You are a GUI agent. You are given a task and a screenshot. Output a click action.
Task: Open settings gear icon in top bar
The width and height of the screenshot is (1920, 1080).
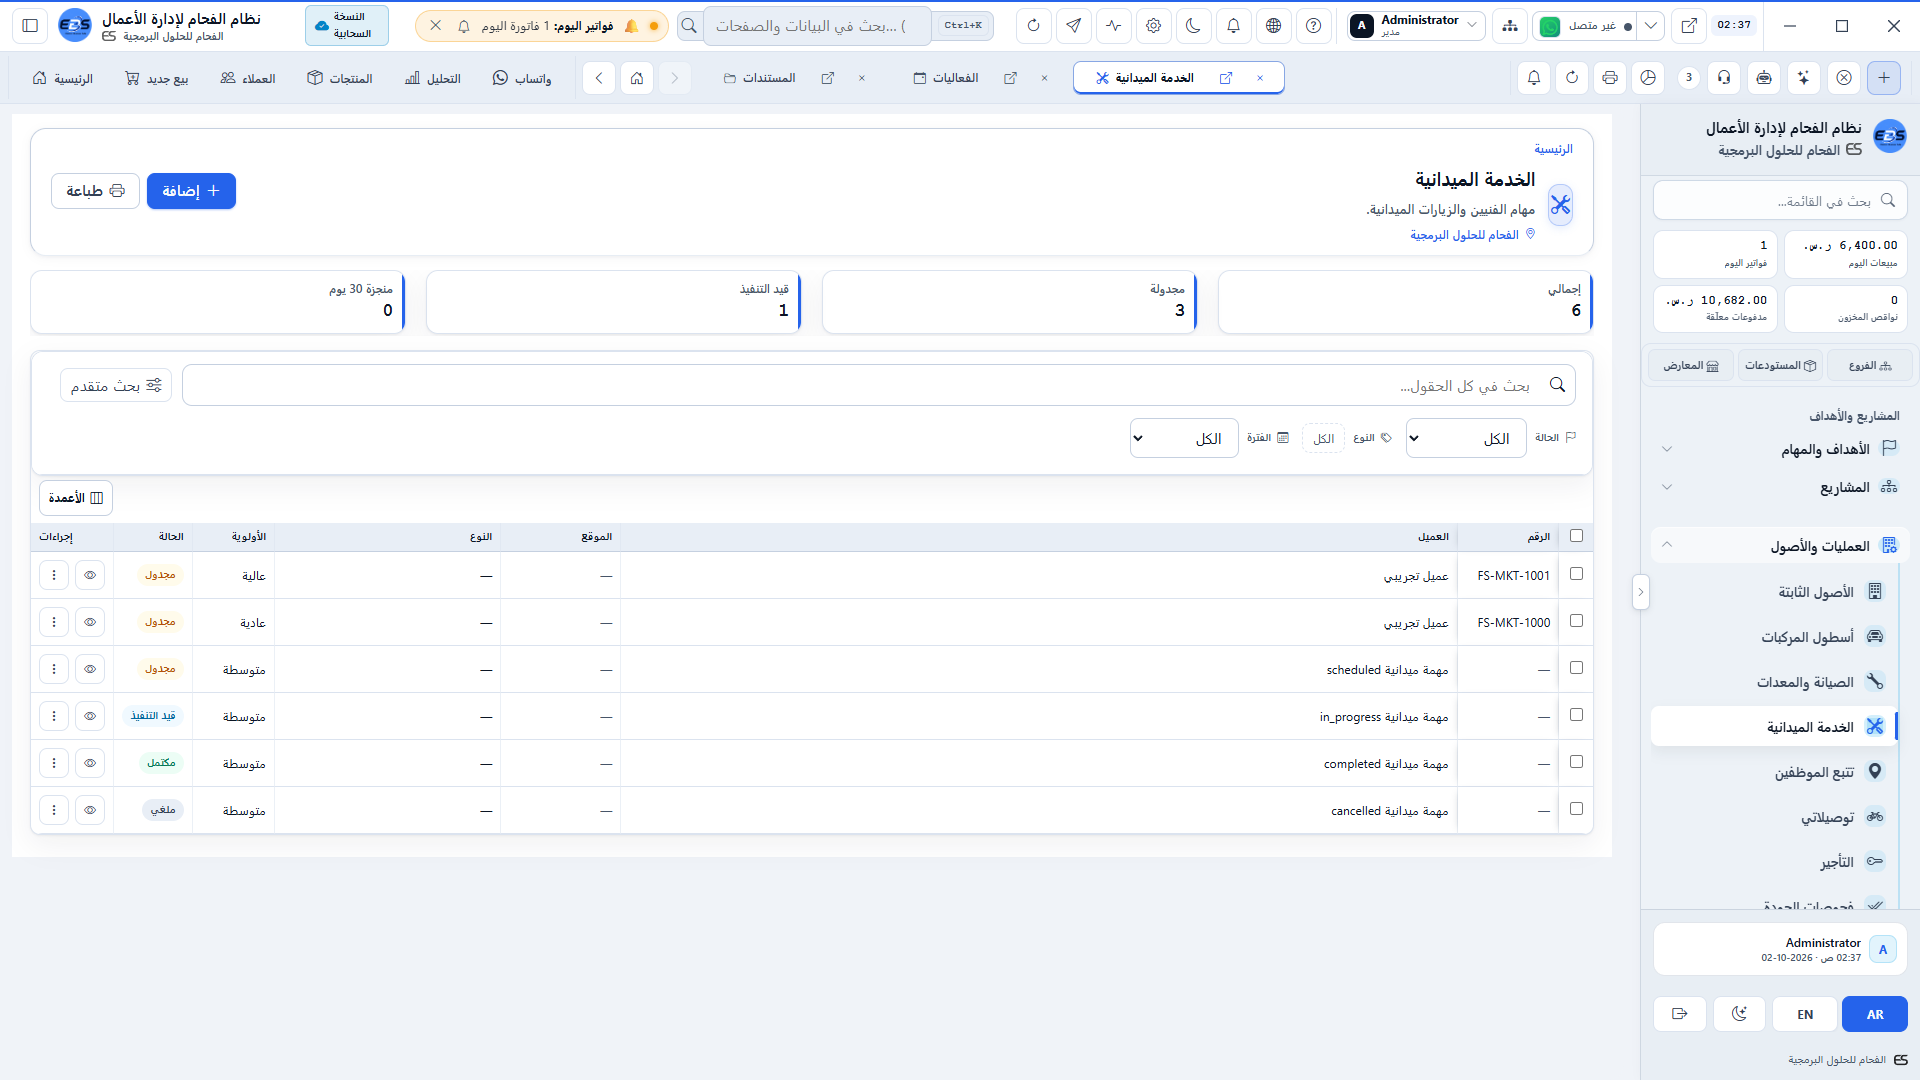point(1153,26)
